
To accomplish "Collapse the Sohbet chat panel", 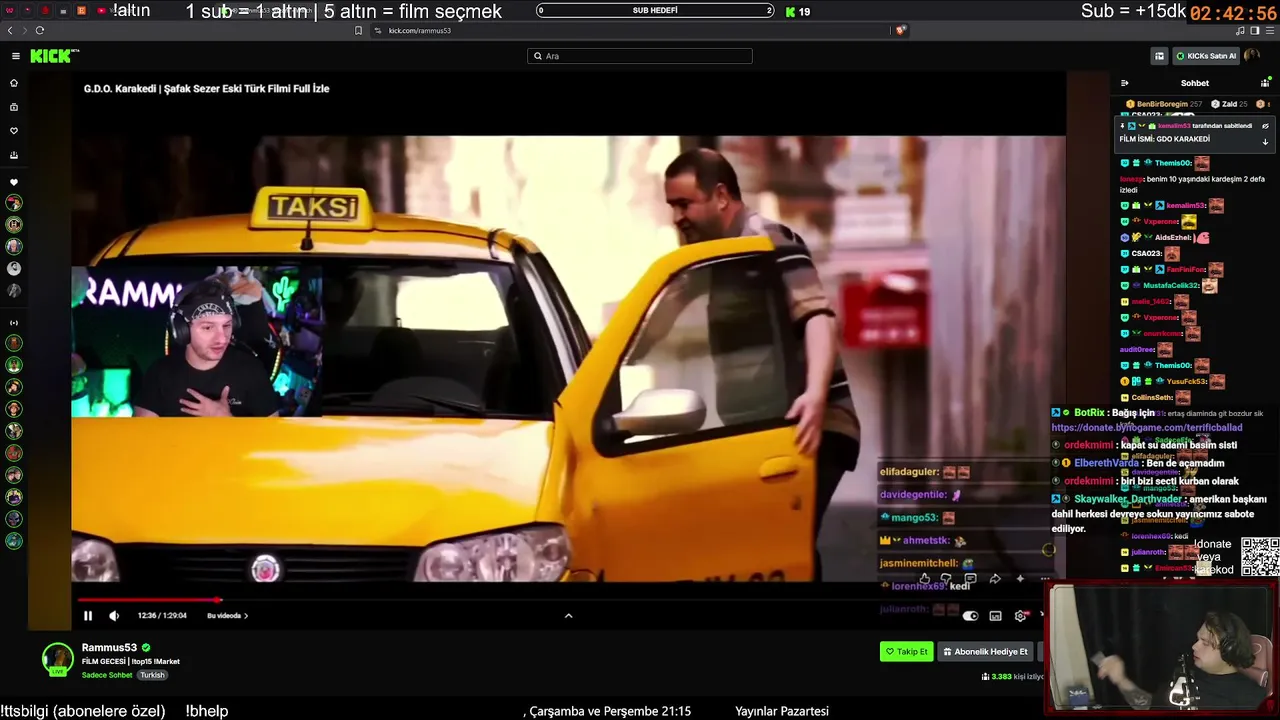I will pyautogui.click(x=1124, y=83).
